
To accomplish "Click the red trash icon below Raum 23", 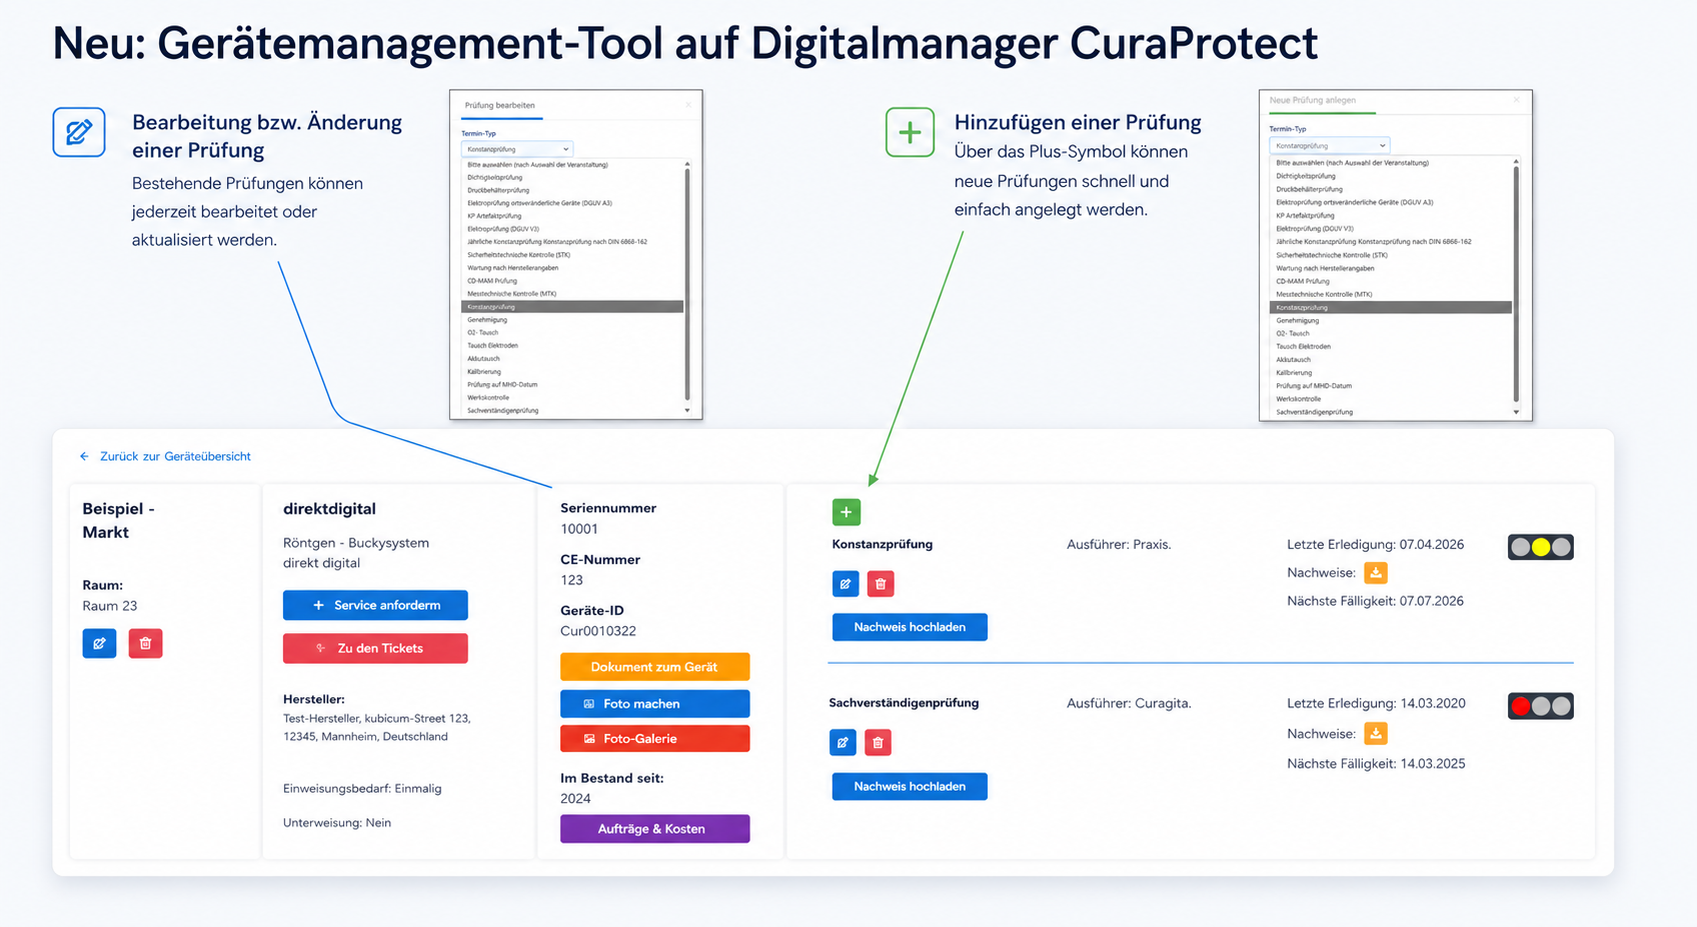I will click(145, 643).
